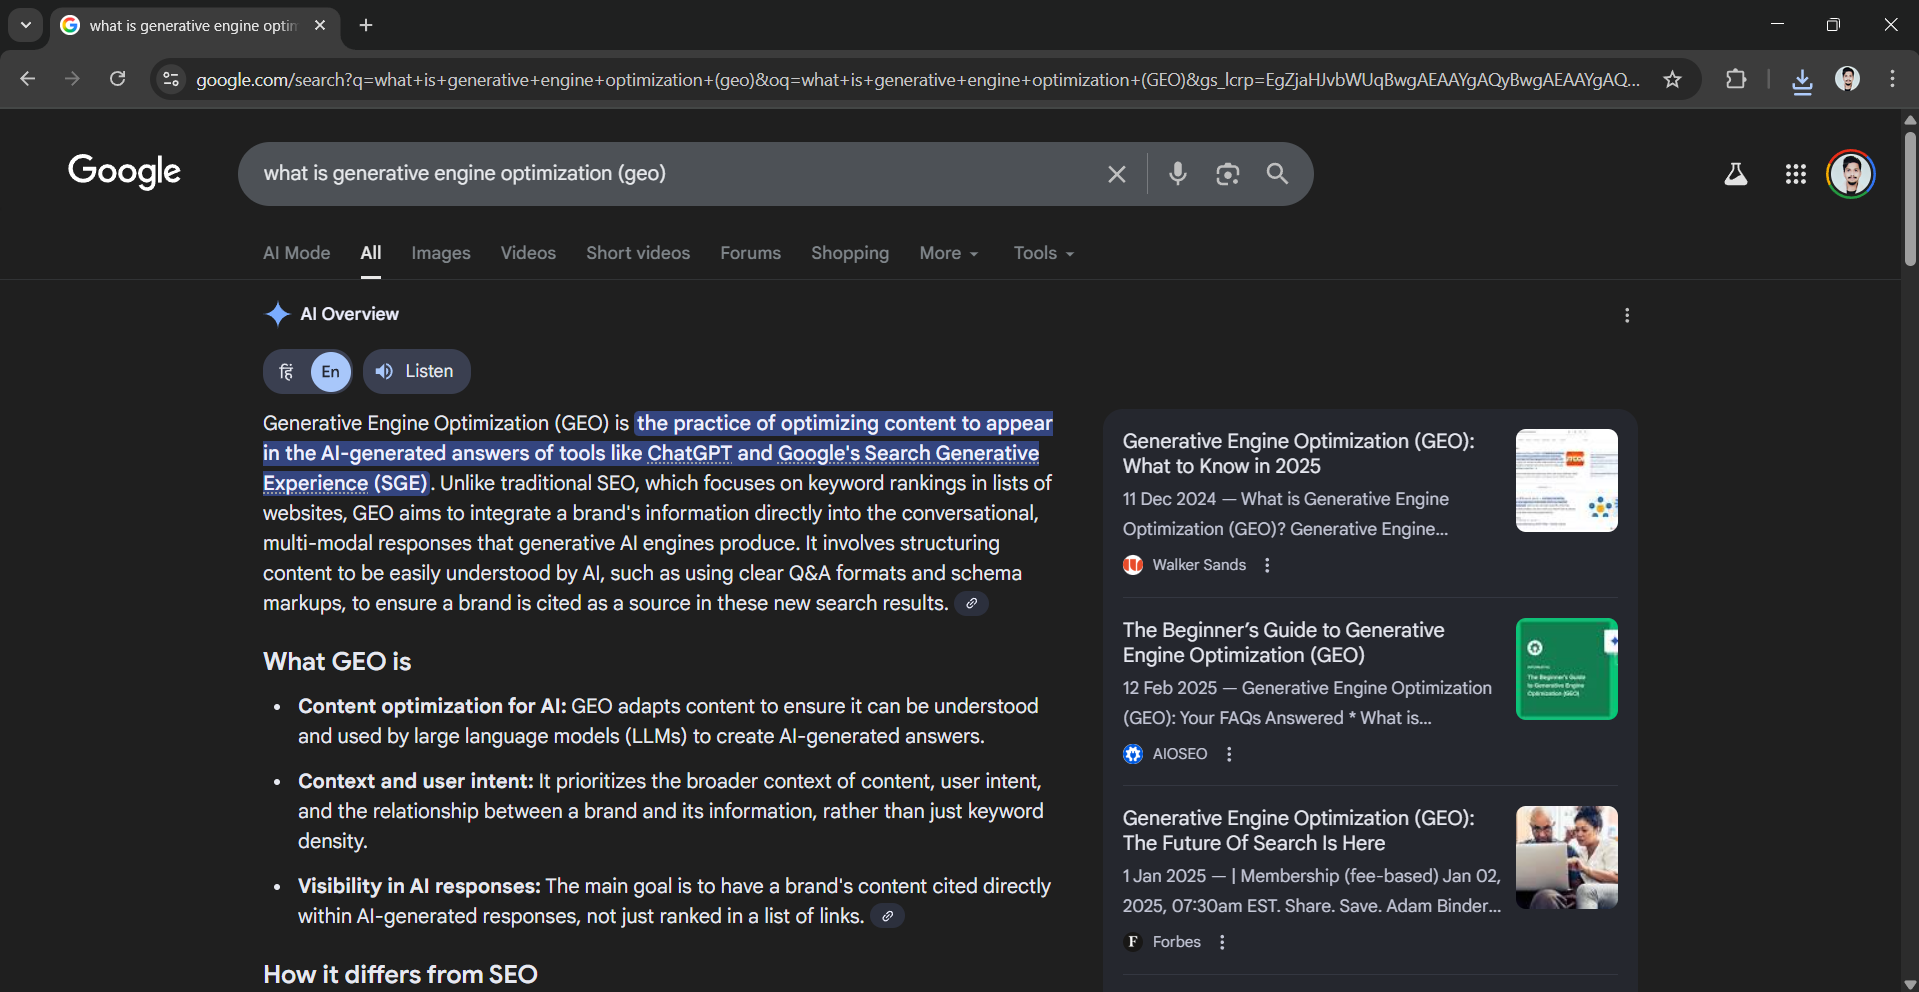Bookmark this page using the star icon
1919x992 pixels.
tap(1673, 79)
